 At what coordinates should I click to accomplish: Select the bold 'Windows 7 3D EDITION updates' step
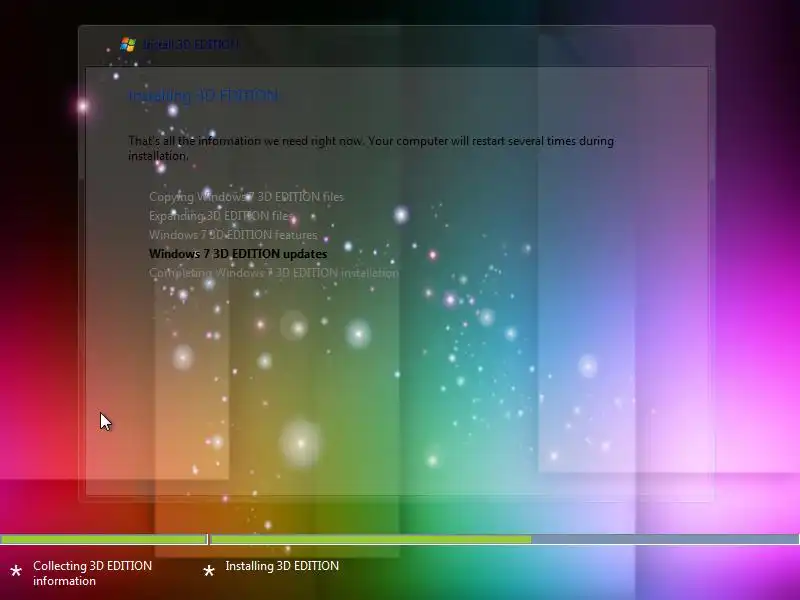pyautogui.click(x=238, y=254)
